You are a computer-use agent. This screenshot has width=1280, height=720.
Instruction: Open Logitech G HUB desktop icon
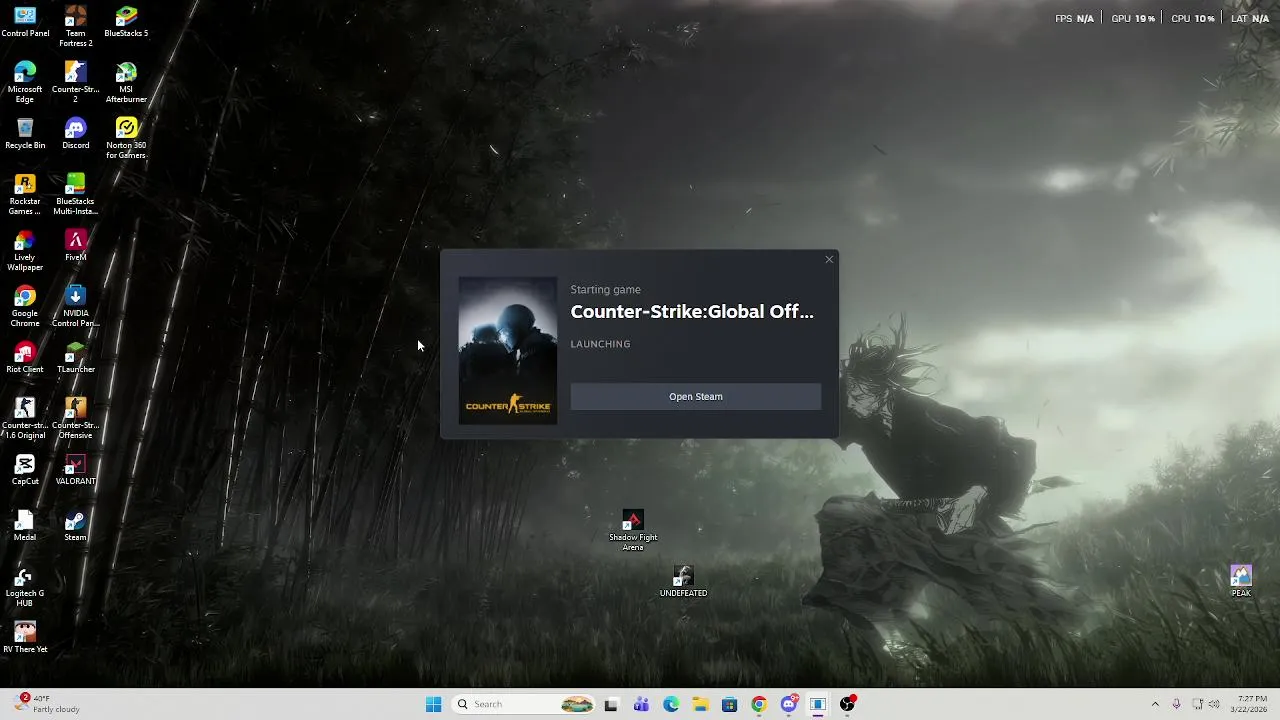click(25, 586)
